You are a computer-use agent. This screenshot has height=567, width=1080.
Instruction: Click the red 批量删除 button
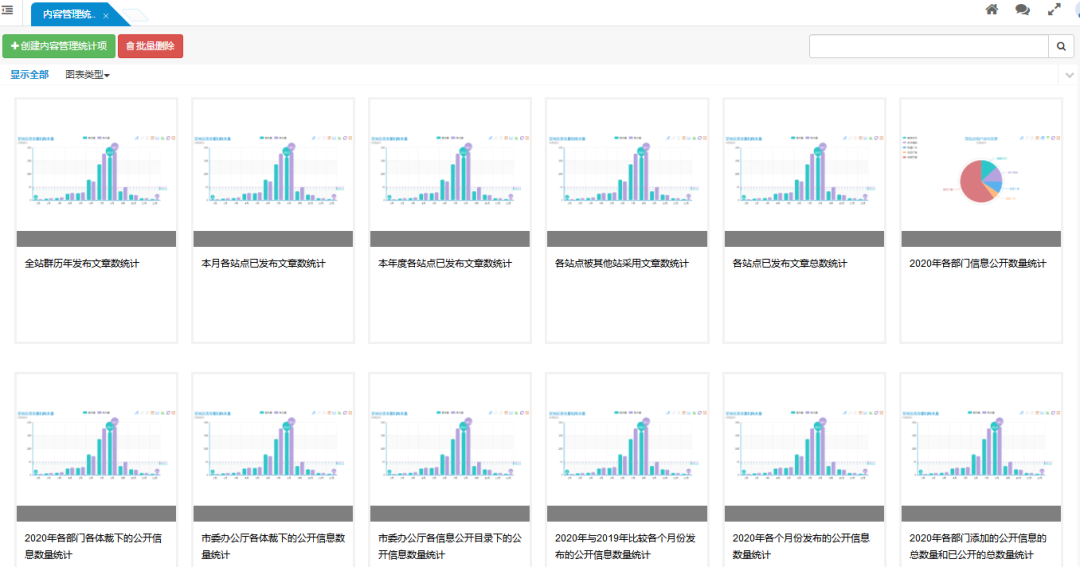(150, 47)
